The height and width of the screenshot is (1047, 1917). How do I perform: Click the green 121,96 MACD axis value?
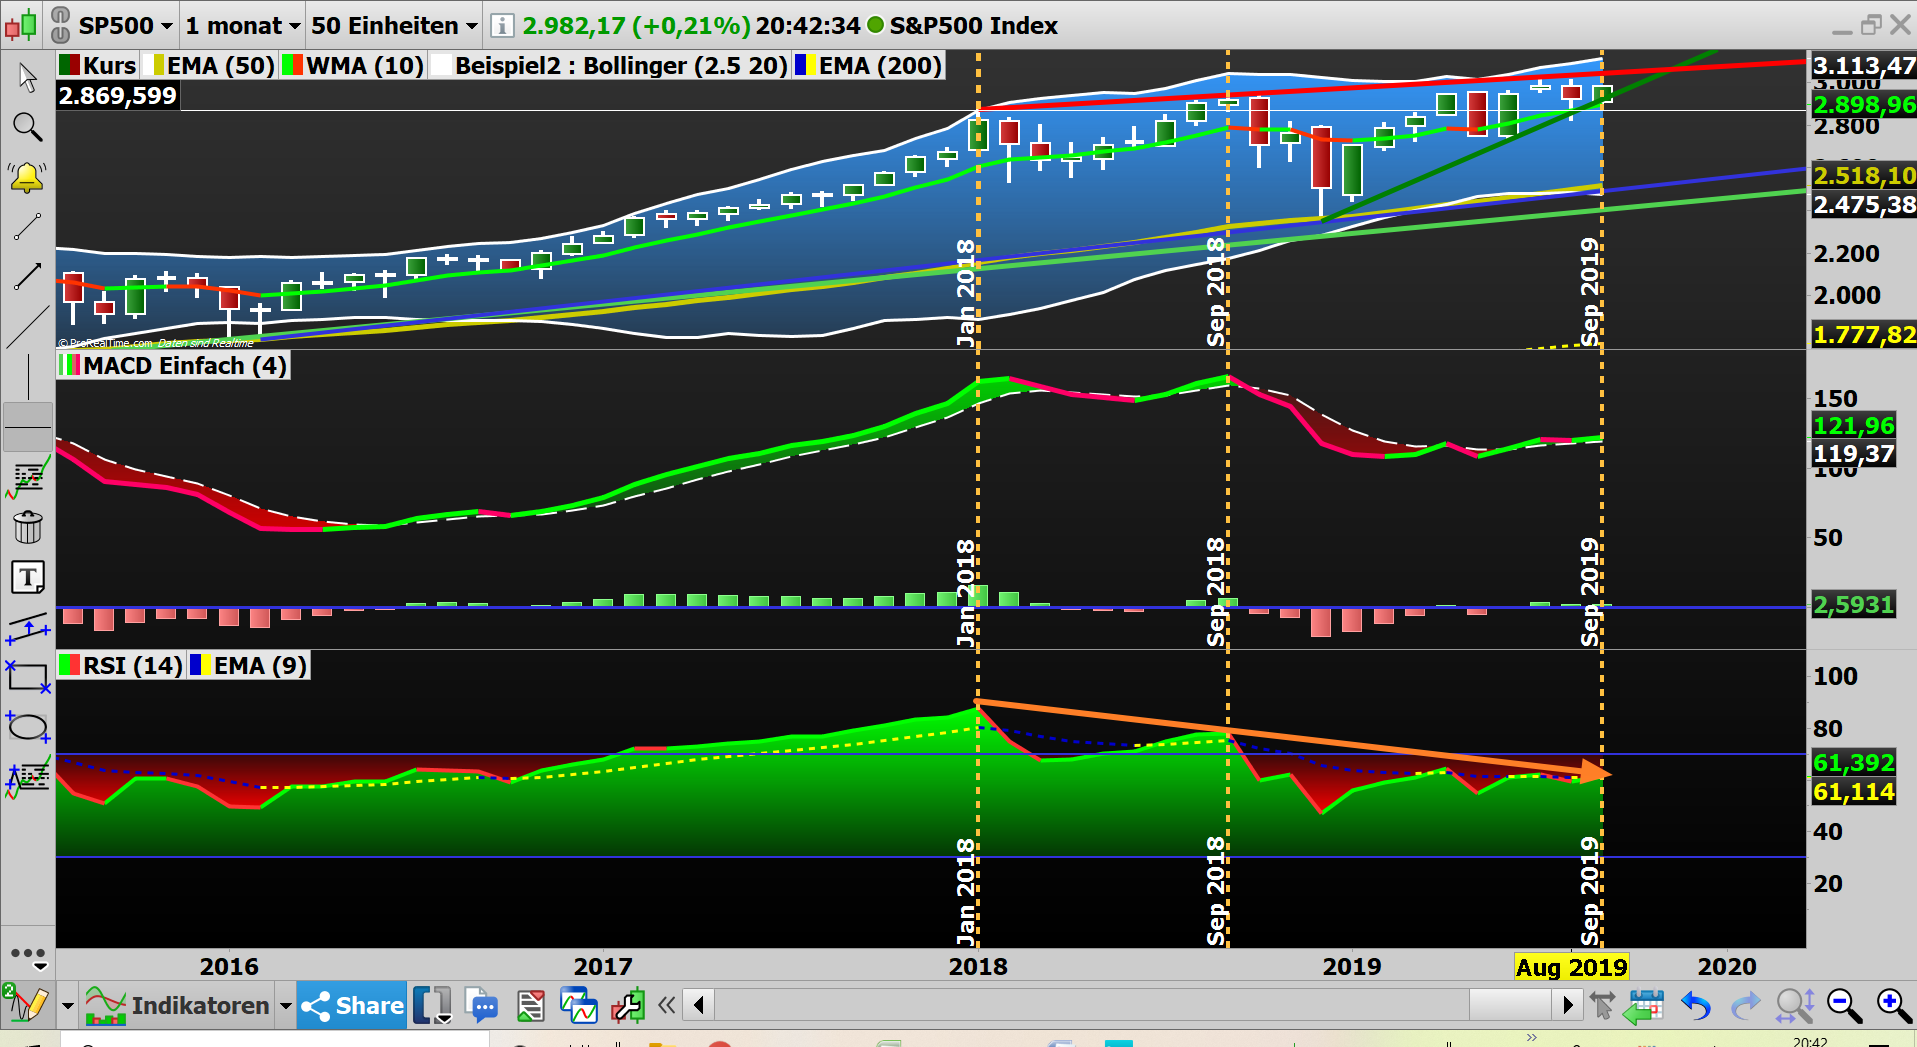click(x=1854, y=426)
